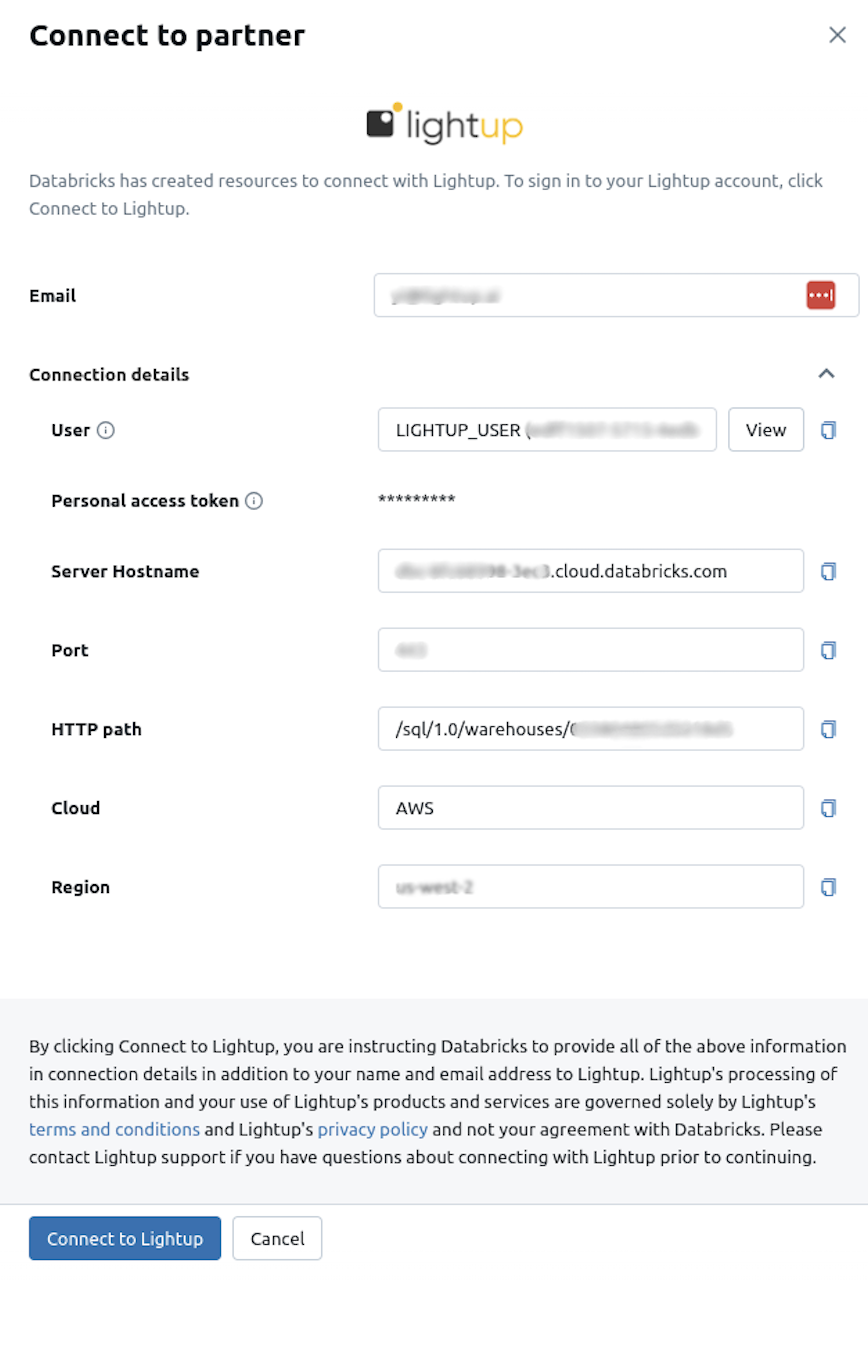Click the Lightup partner logo
The height and width of the screenshot is (1362, 868).
(444, 123)
